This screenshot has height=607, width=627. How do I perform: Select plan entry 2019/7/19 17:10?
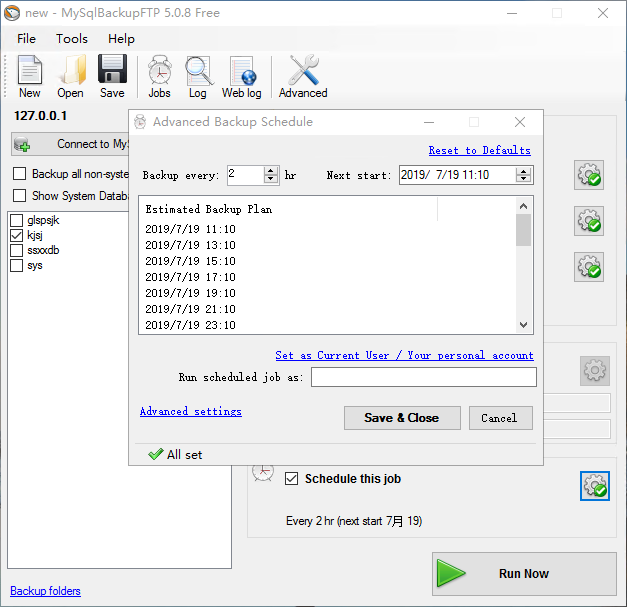(190, 277)
